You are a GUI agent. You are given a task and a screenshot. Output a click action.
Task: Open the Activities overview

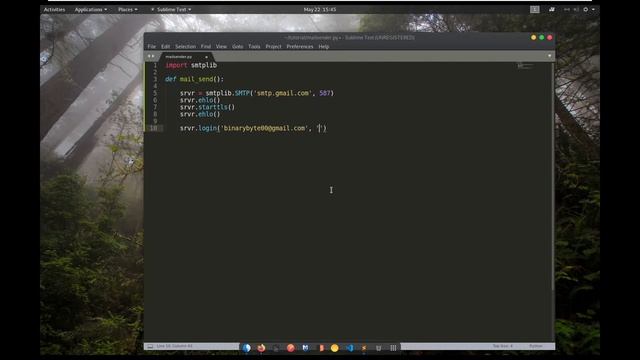pyautogui.click(x=54, y=9)
